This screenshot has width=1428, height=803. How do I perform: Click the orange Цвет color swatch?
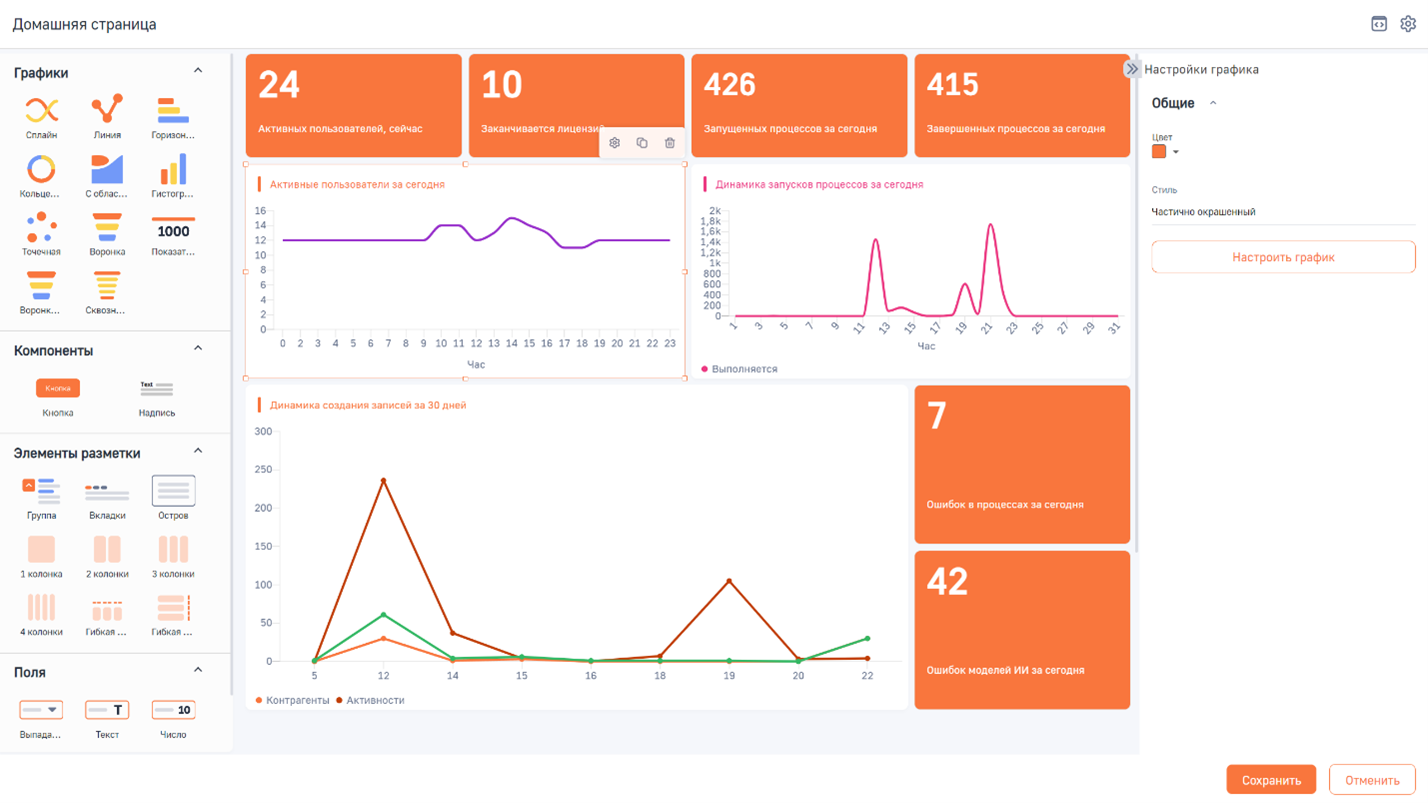click(1159, 152)
